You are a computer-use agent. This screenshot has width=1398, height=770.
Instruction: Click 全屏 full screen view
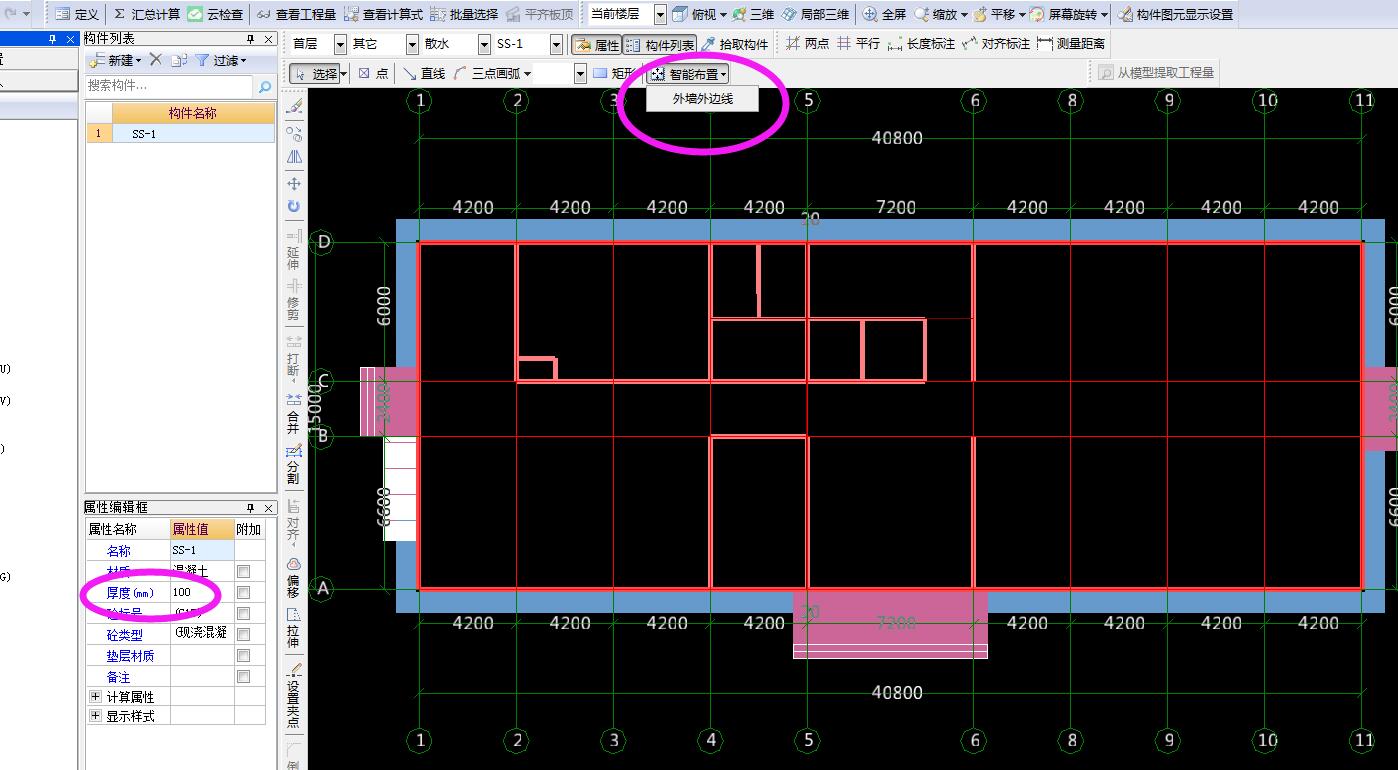(x=884, y=15)
